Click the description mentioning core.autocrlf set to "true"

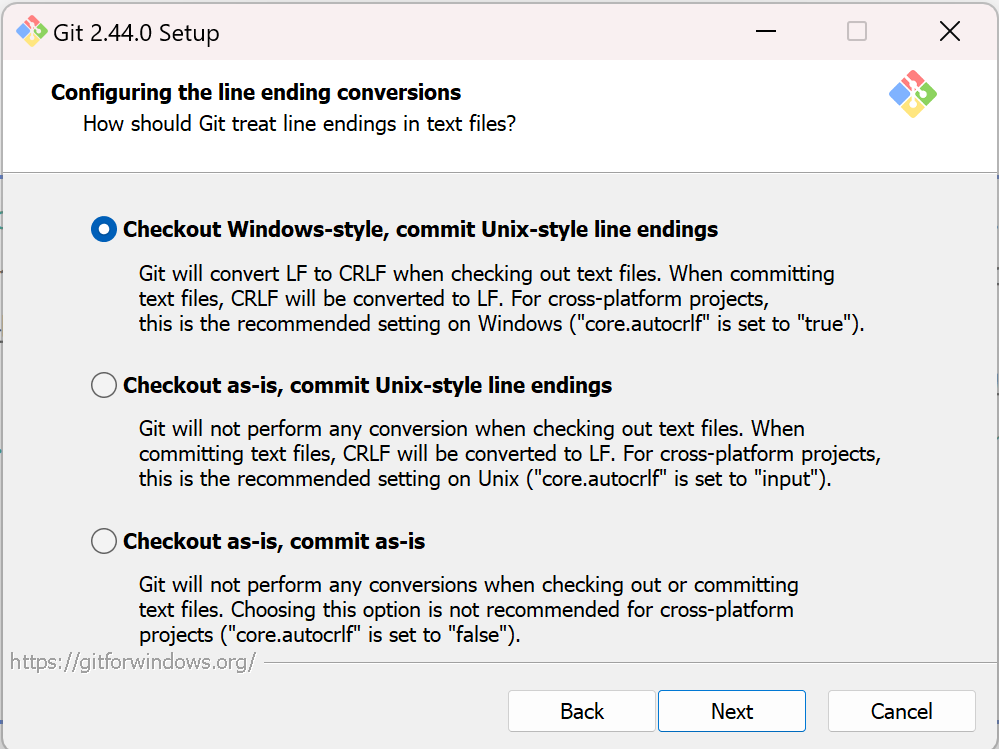click(x=500, y=299)
